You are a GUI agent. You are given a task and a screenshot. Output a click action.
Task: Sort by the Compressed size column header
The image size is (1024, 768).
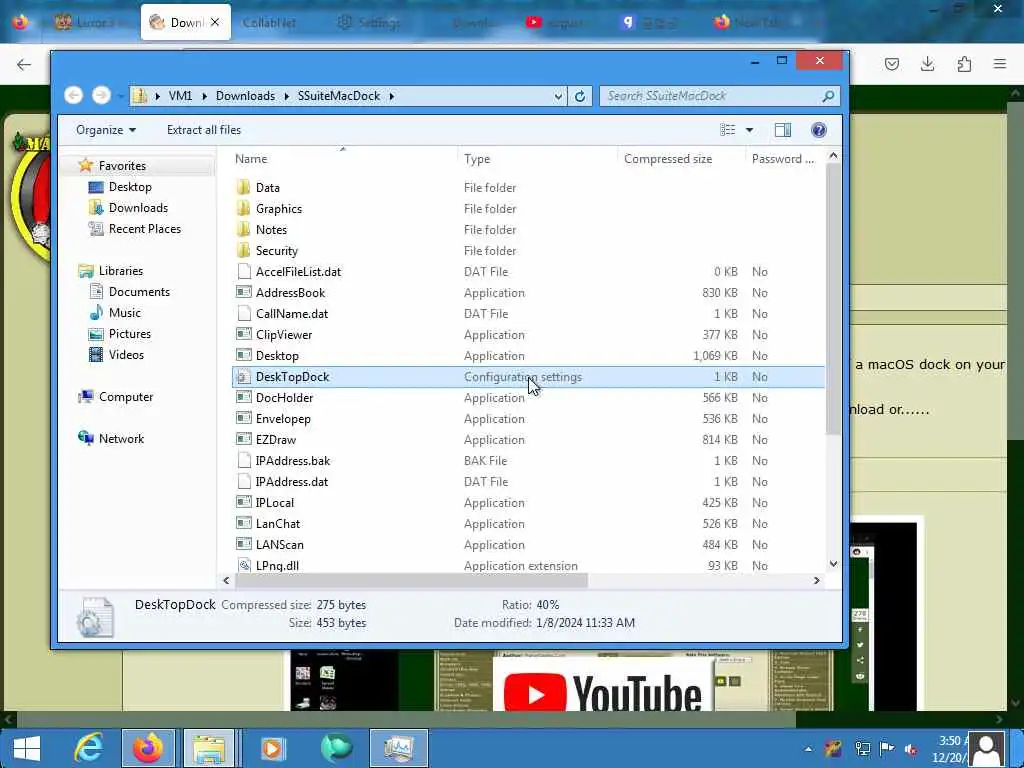(x=667, y=159)
